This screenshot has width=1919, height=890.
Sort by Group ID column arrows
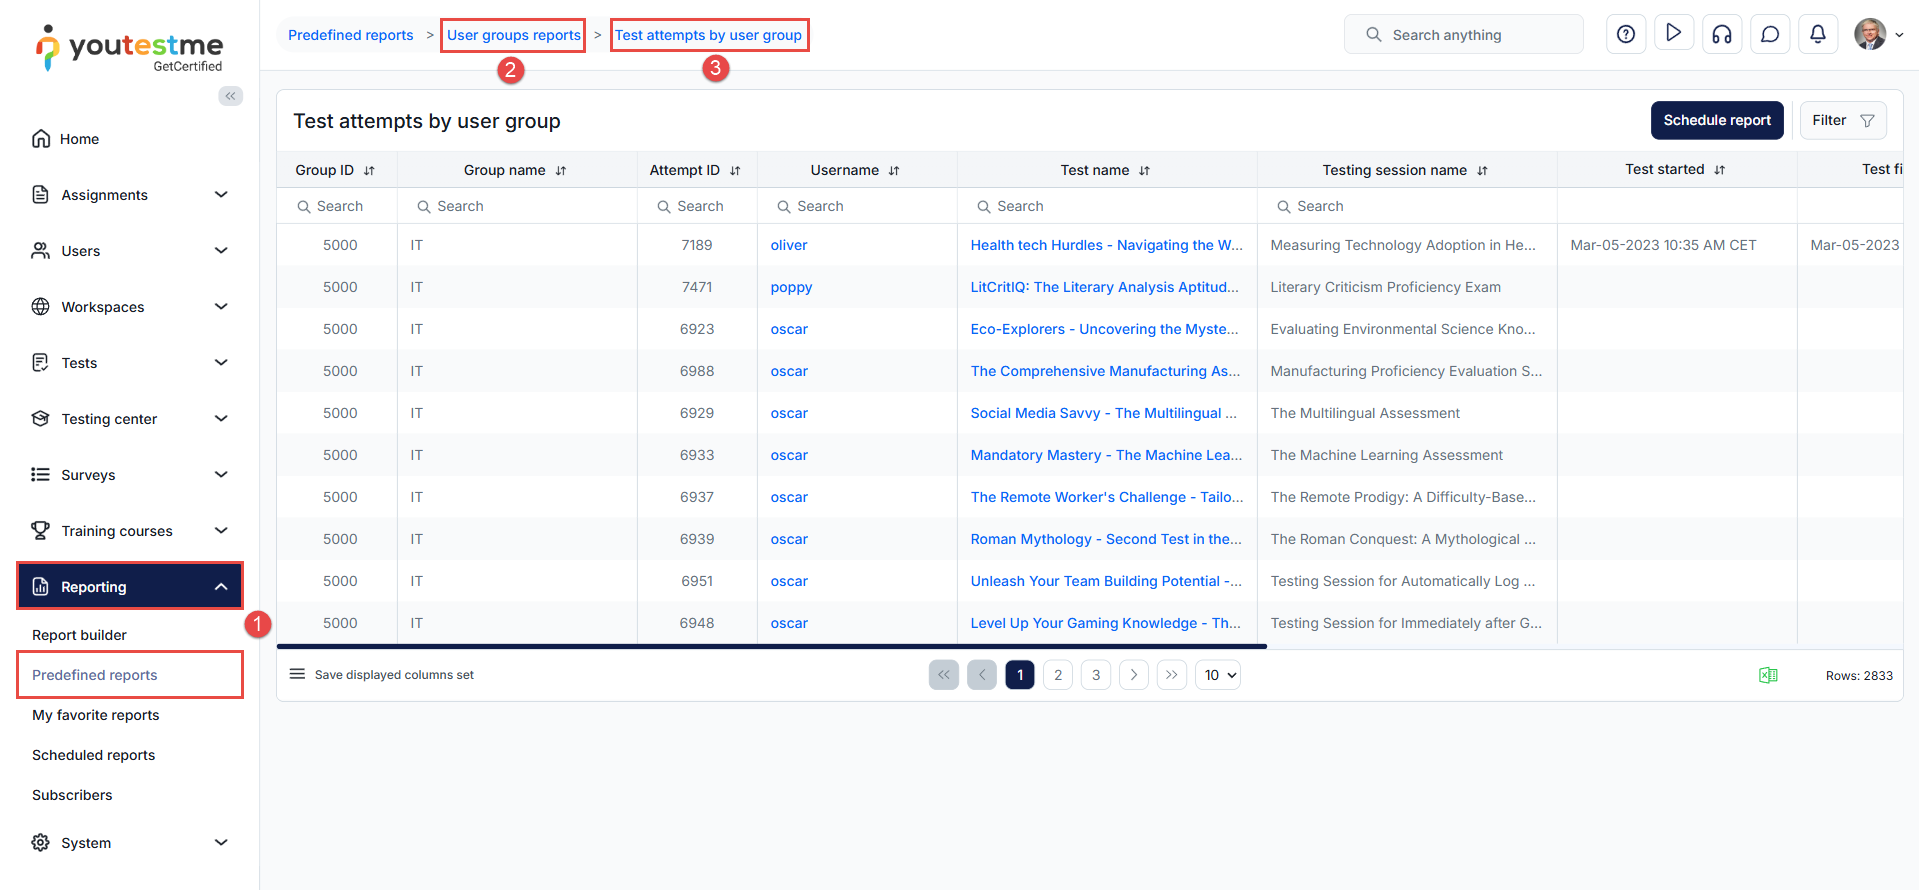point(369,171)
